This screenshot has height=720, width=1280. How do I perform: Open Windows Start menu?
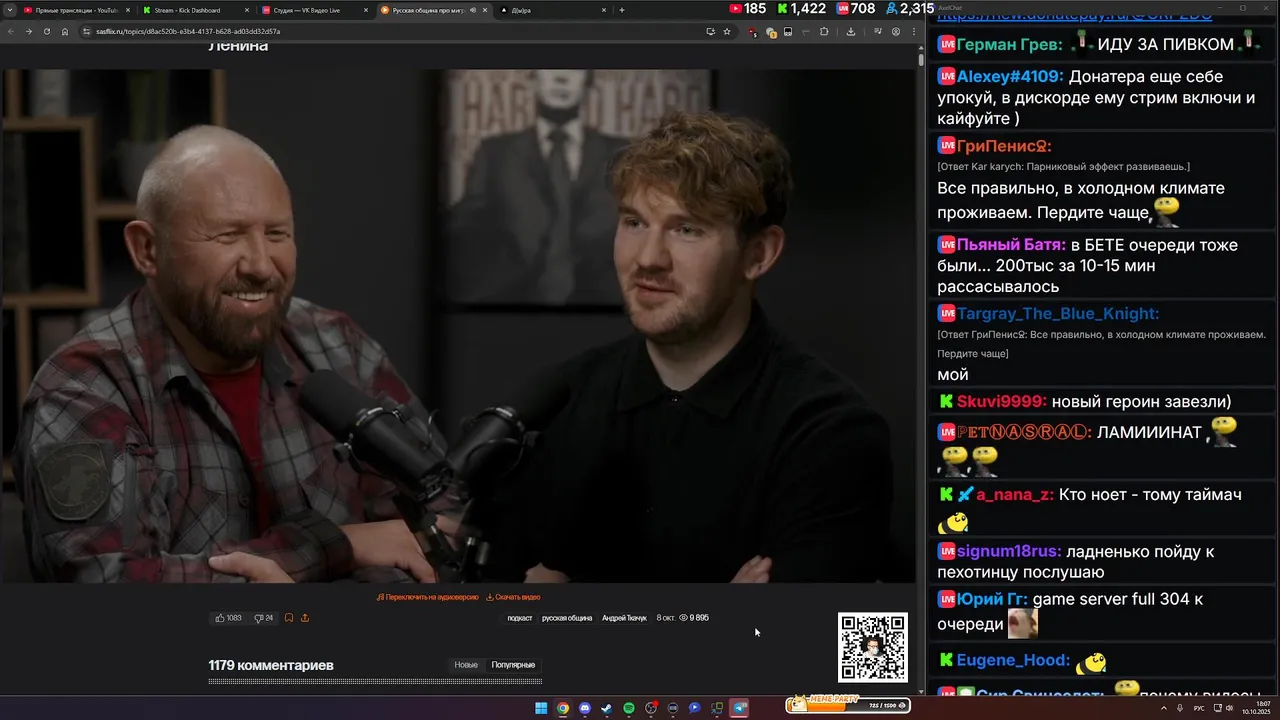pyautogui.click(x=541, y=708)
